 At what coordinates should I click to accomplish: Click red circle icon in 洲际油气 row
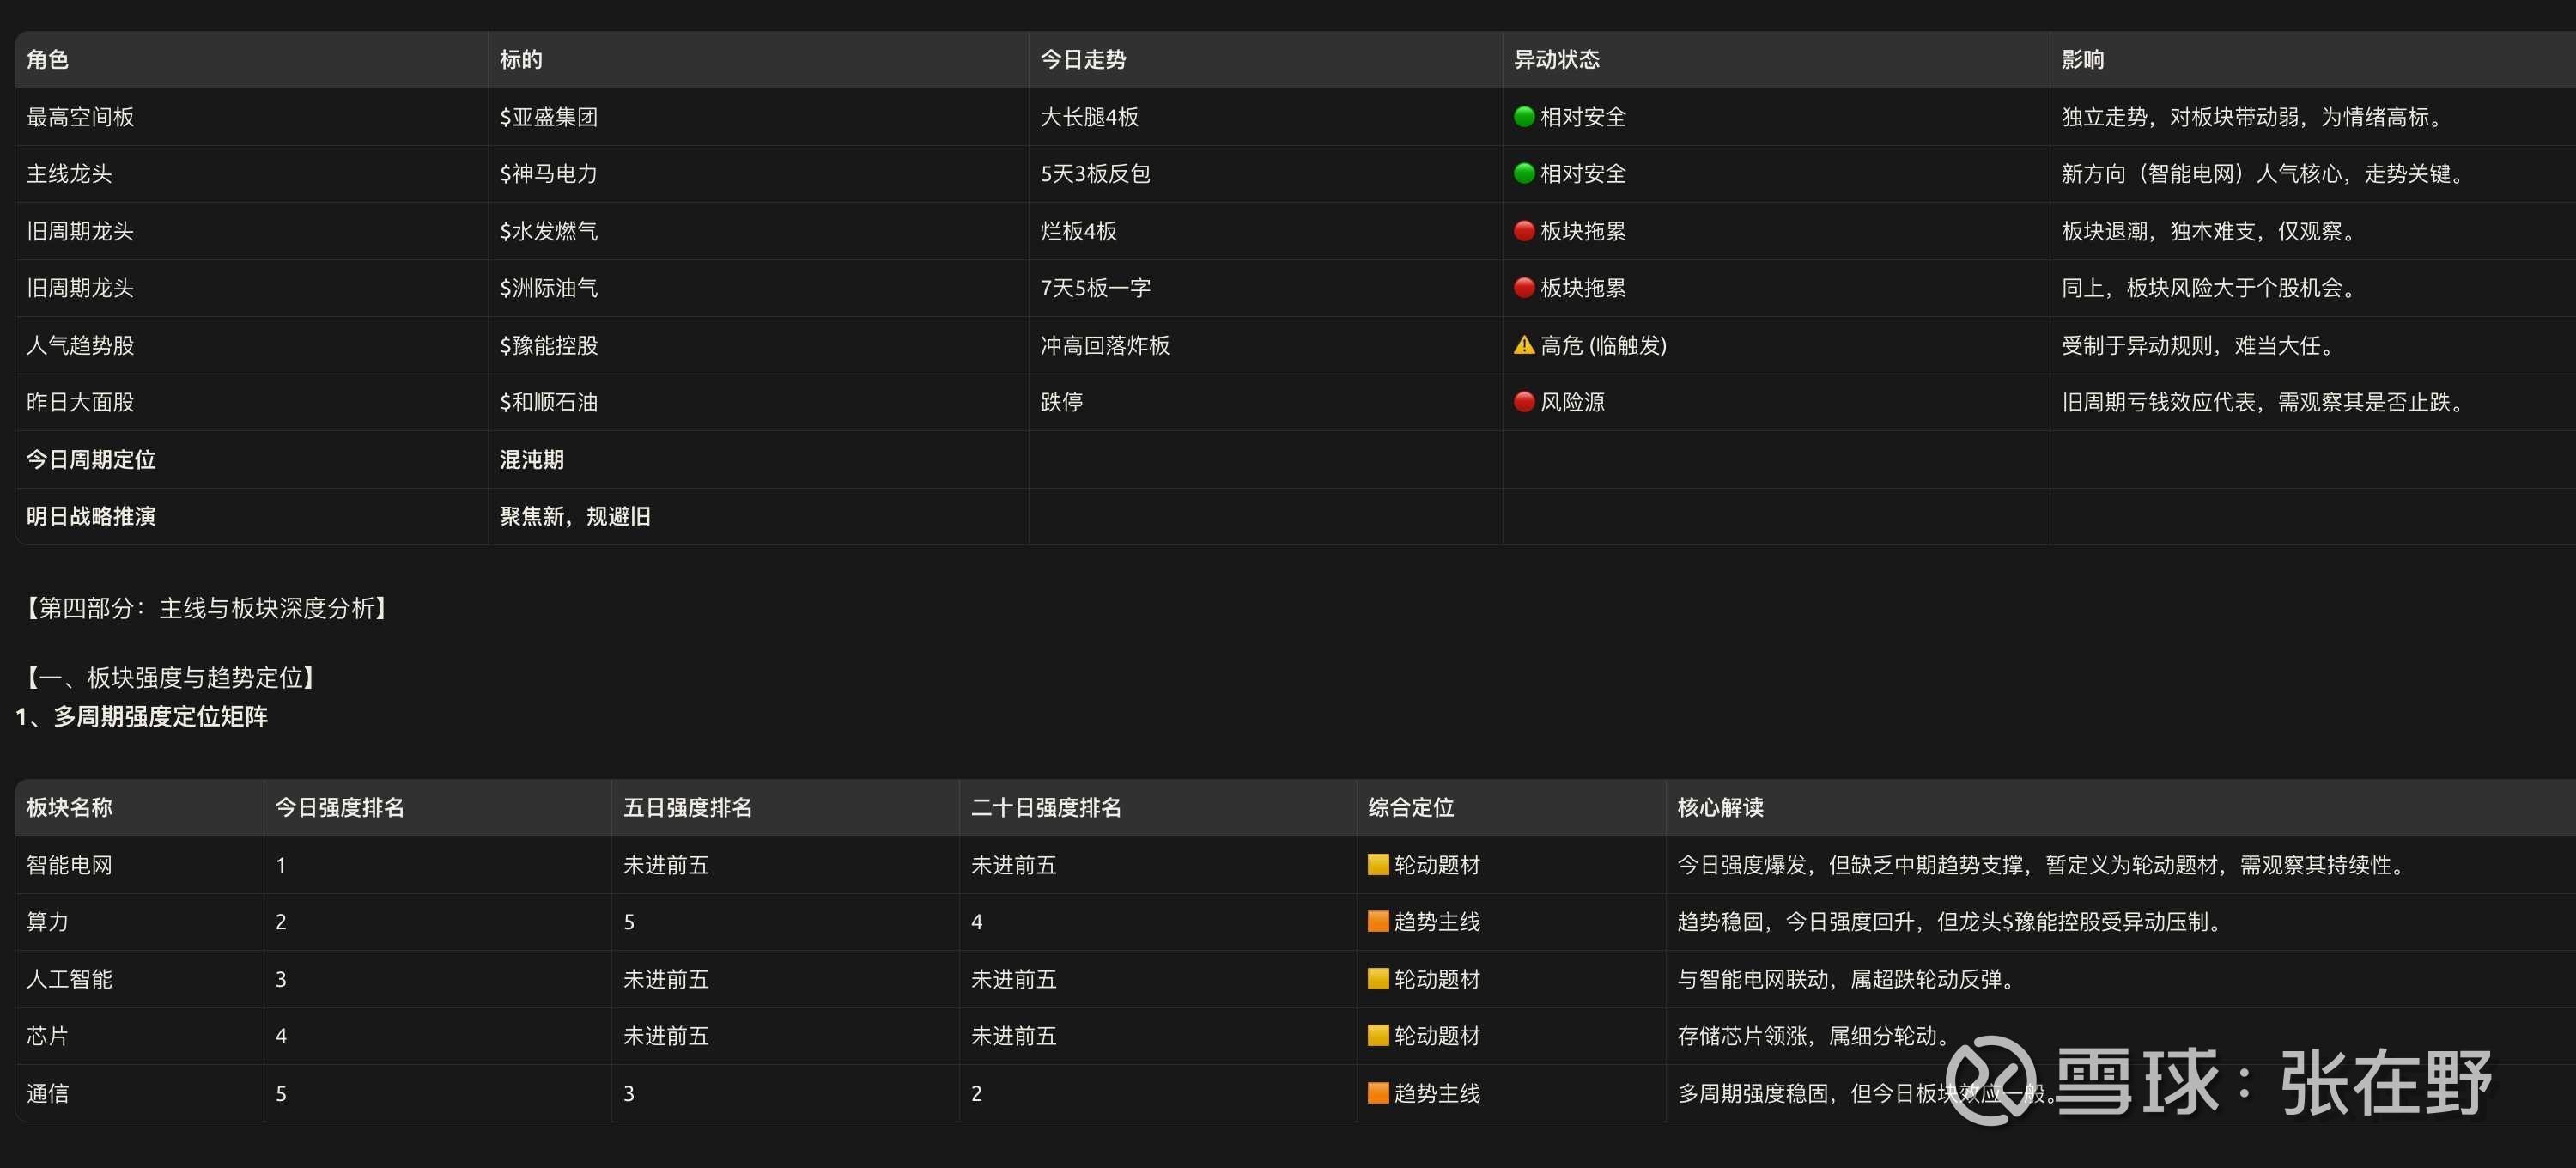point(1524,288)
